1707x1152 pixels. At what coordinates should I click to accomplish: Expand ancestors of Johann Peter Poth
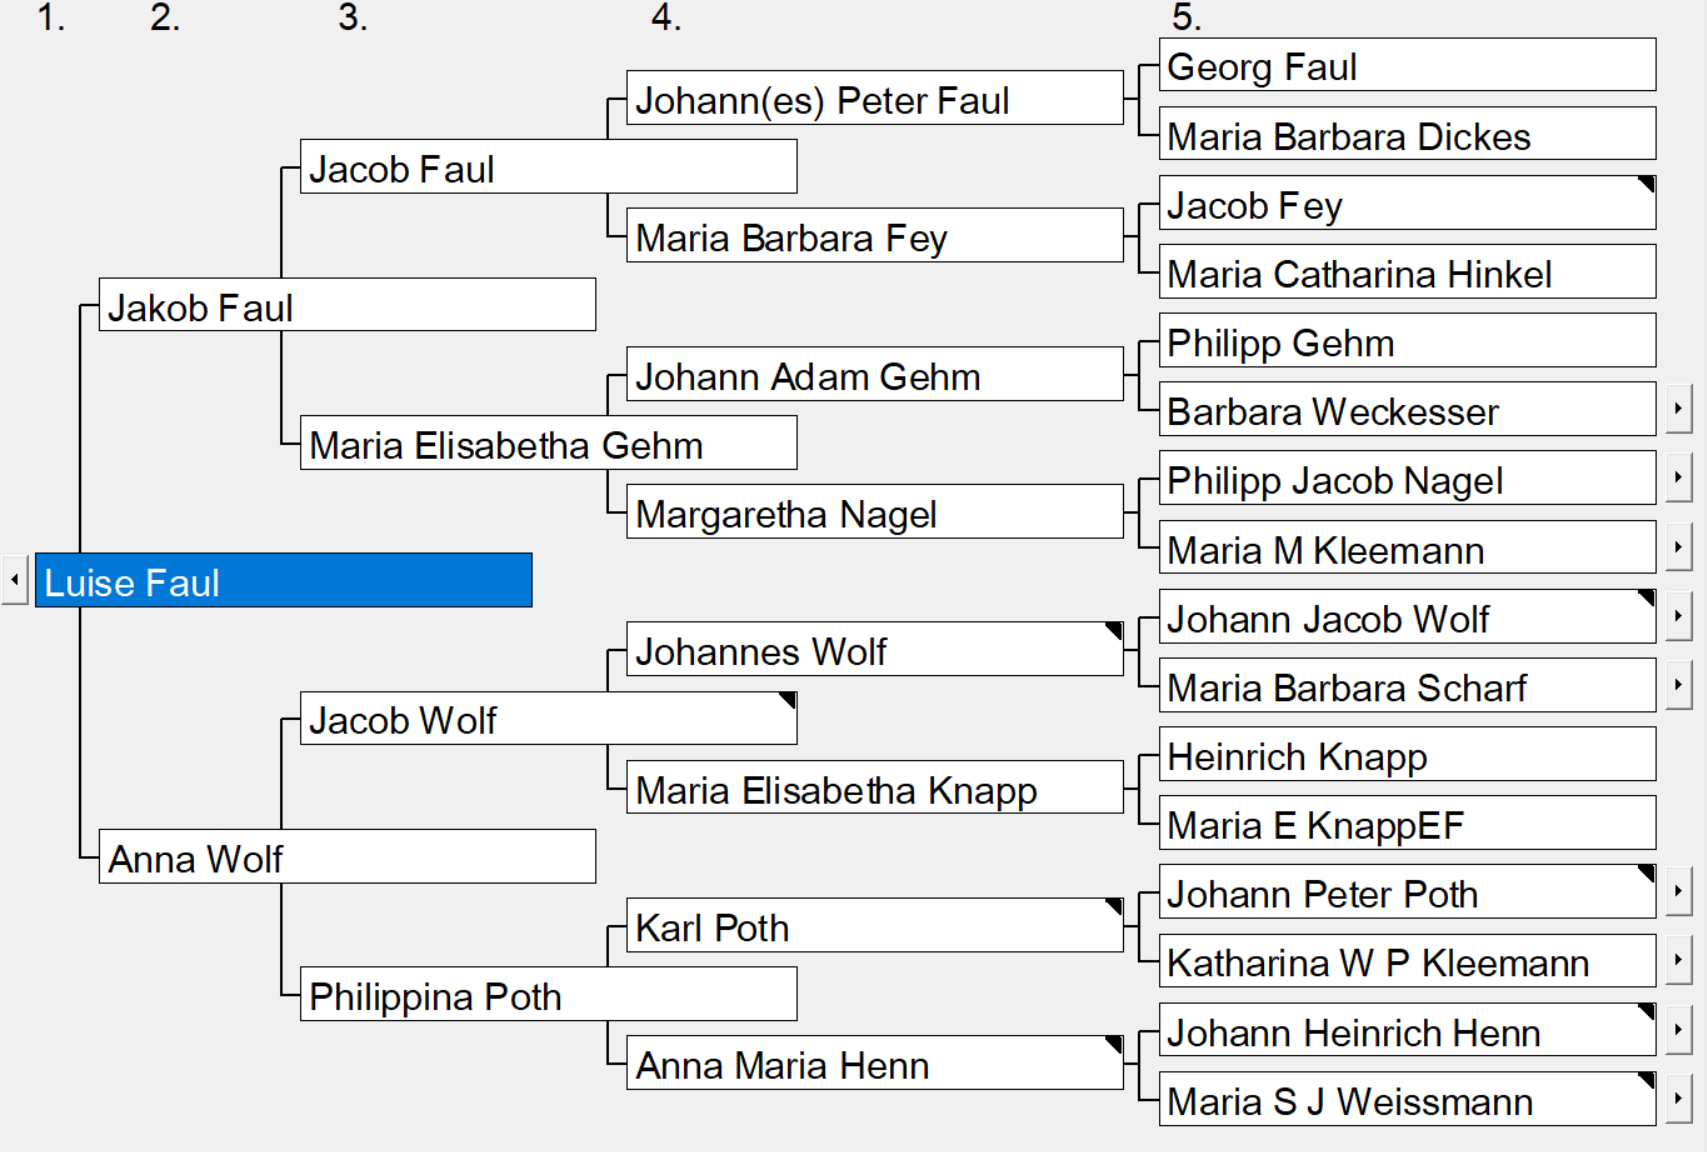tap(1678, 891)
